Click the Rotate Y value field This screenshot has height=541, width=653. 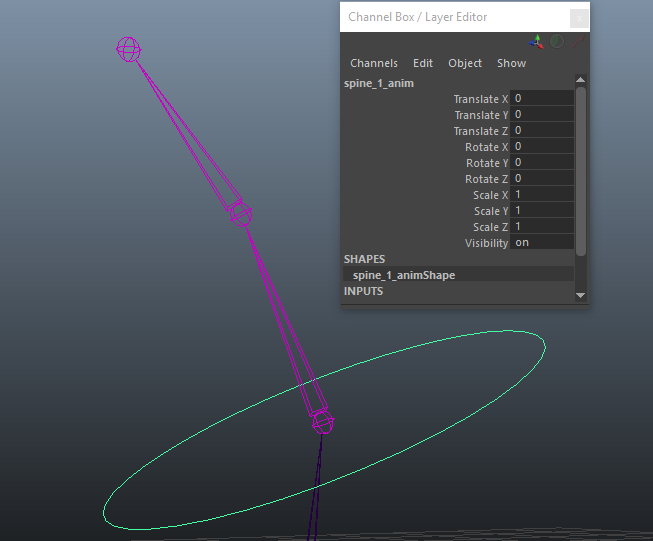[x=542, y=163]
